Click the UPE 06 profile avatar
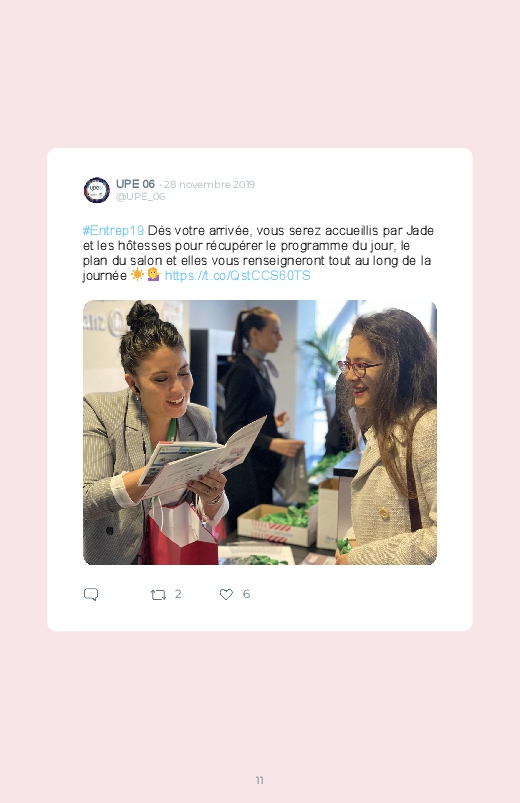Screen dimensions: 520x803 coord(96,190)
